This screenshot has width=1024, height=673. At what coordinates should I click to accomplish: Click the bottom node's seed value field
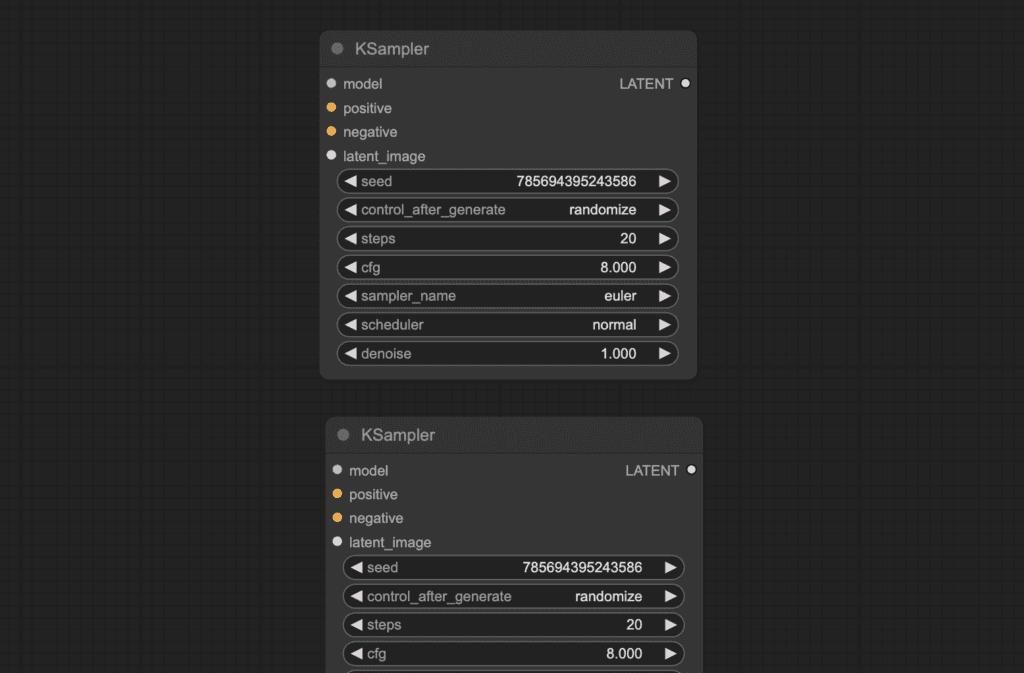click(x=514, y=568)
